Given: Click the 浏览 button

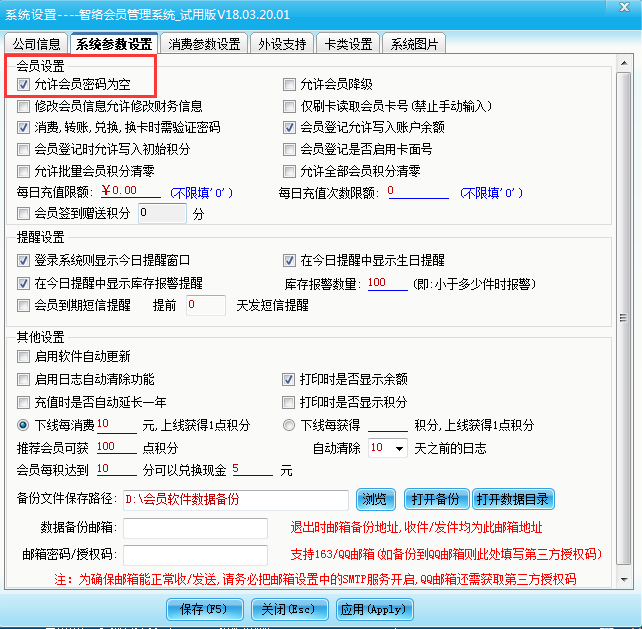Looking at the screenshot, I should point(375,499).
